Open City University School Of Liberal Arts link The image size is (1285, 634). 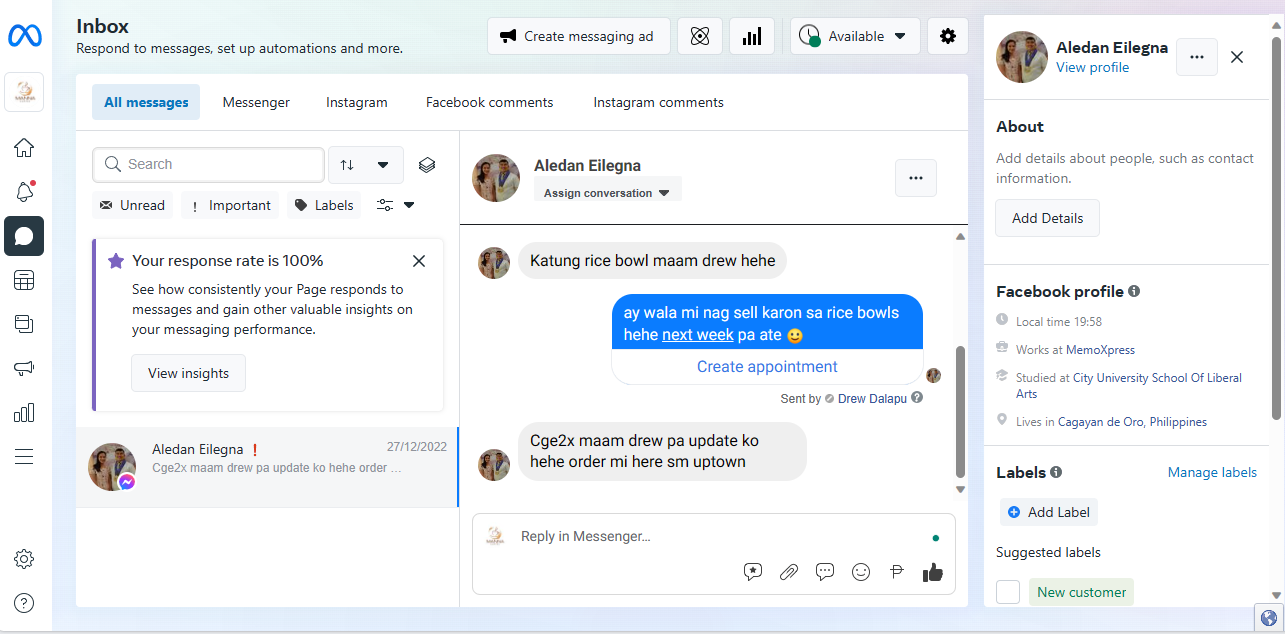coord(1129,386)
